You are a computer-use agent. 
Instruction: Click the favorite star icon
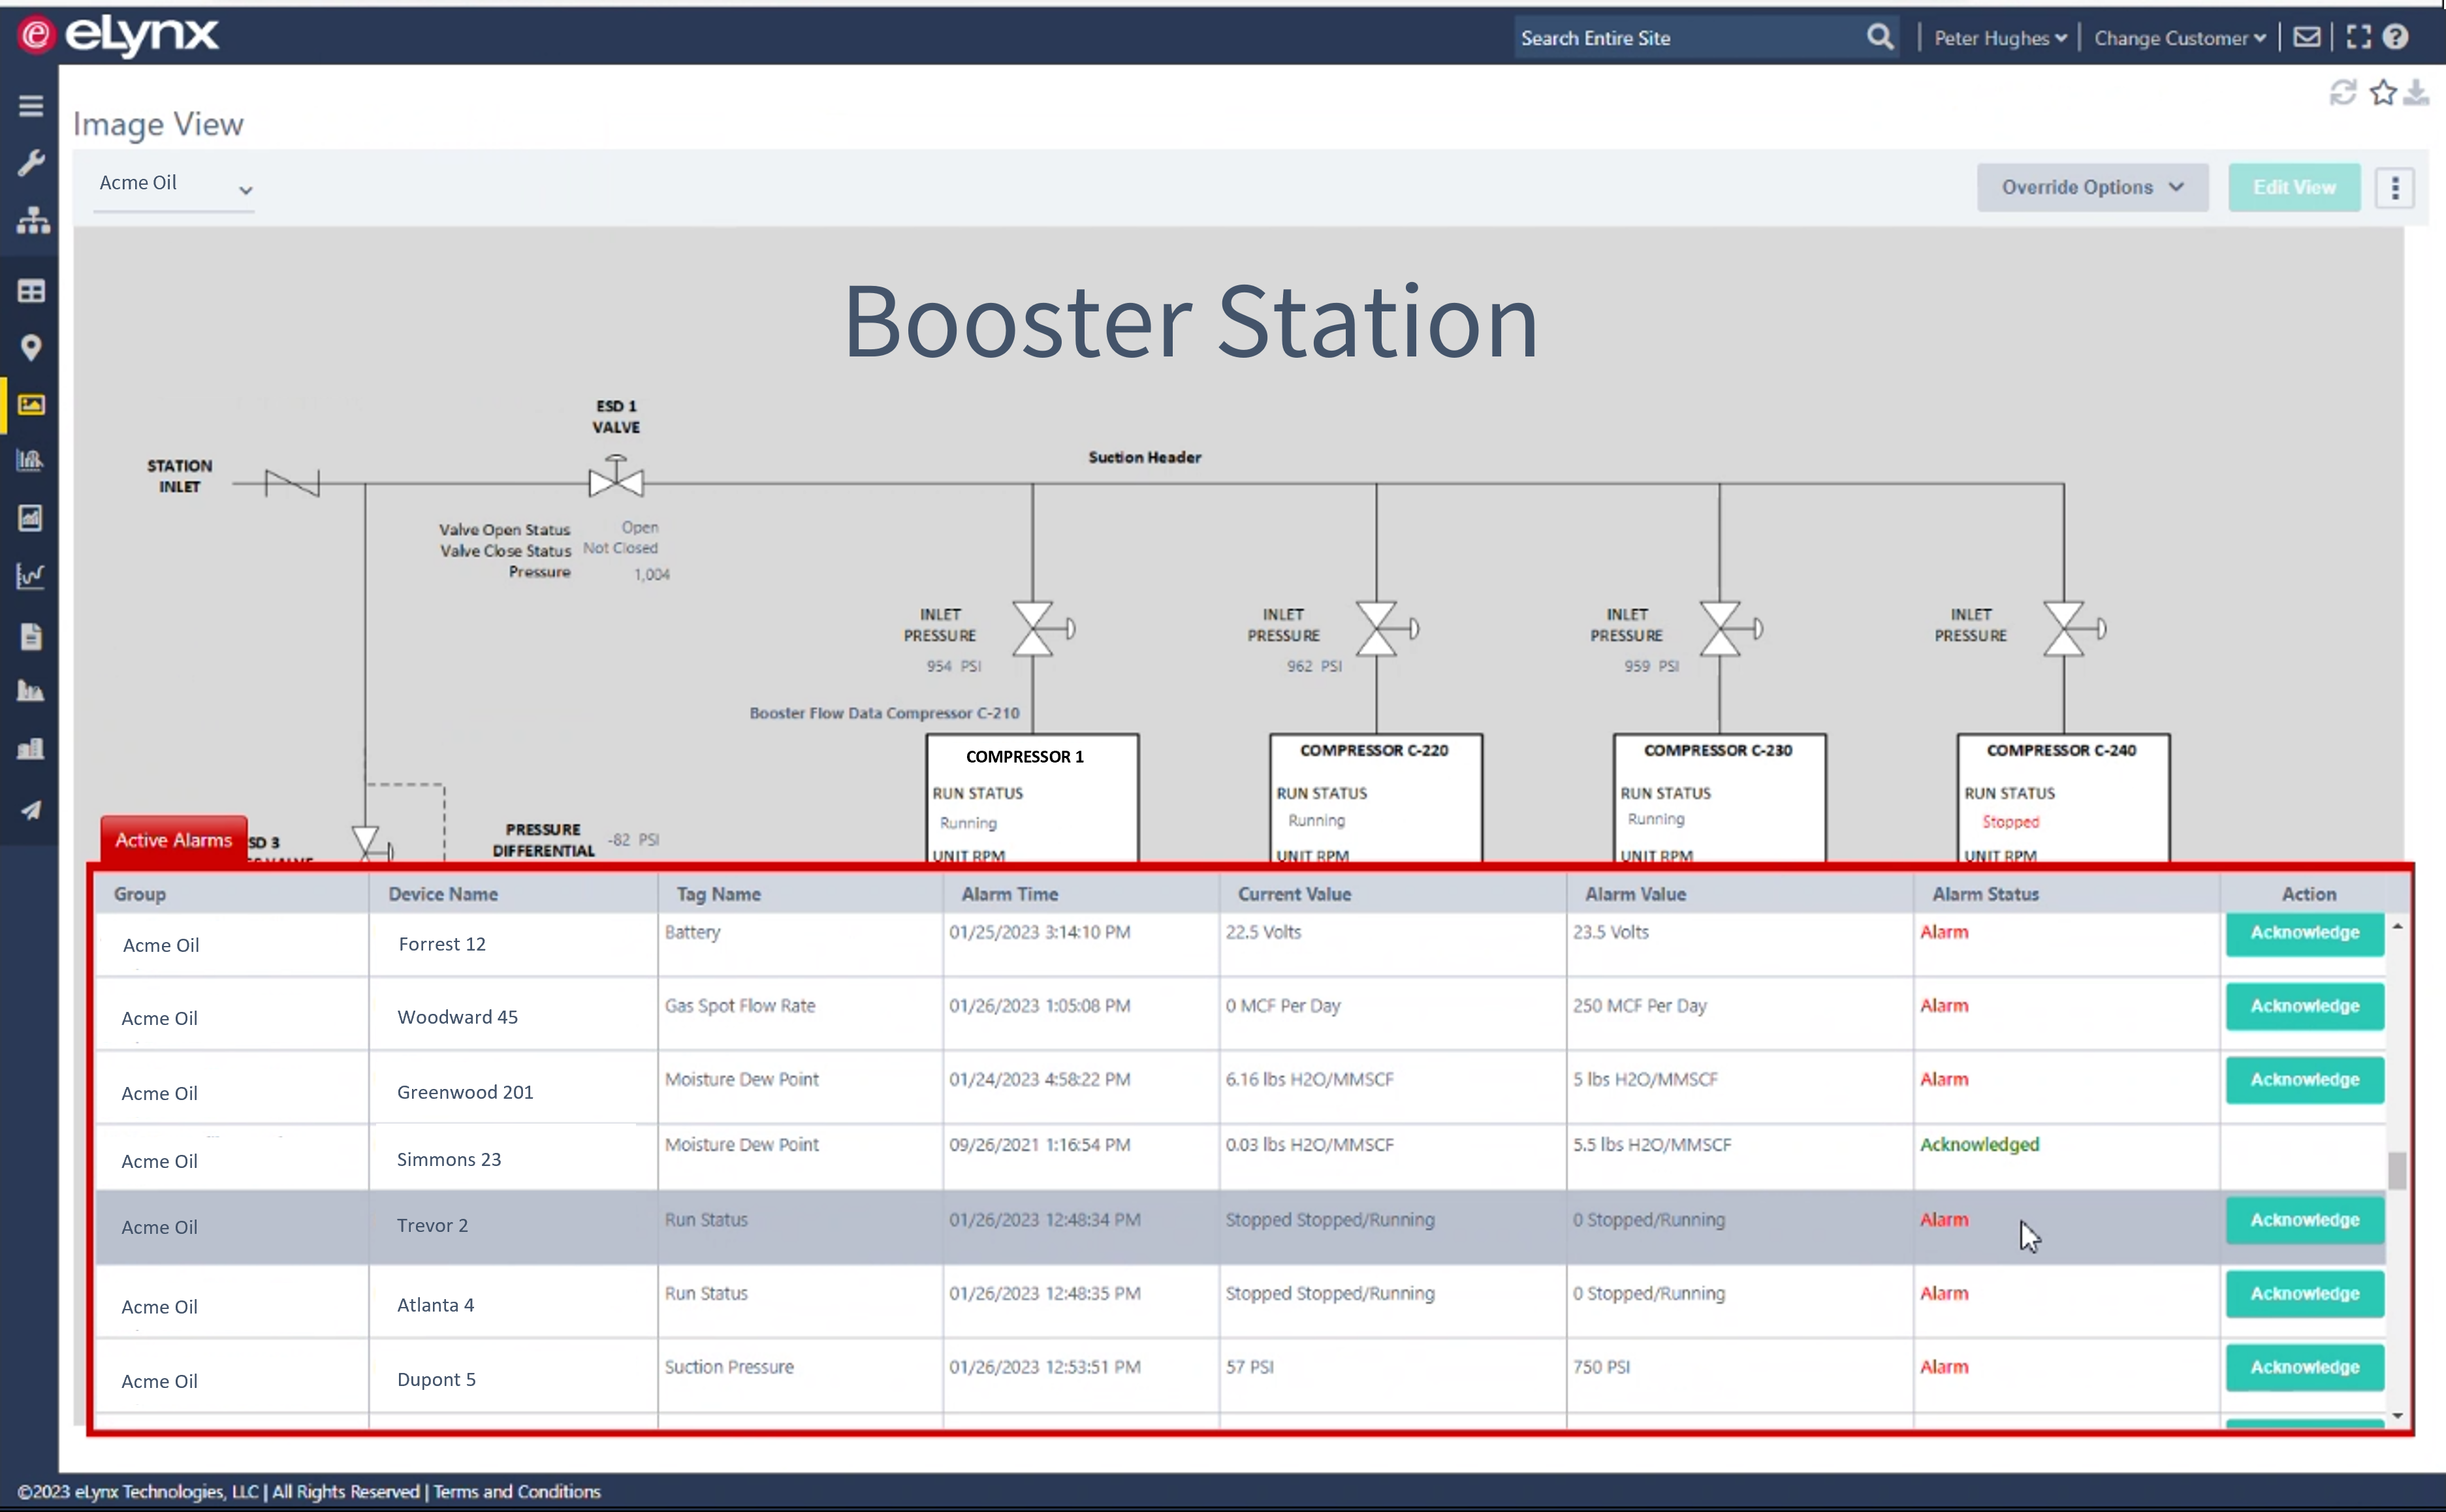tap(2383, 93)
